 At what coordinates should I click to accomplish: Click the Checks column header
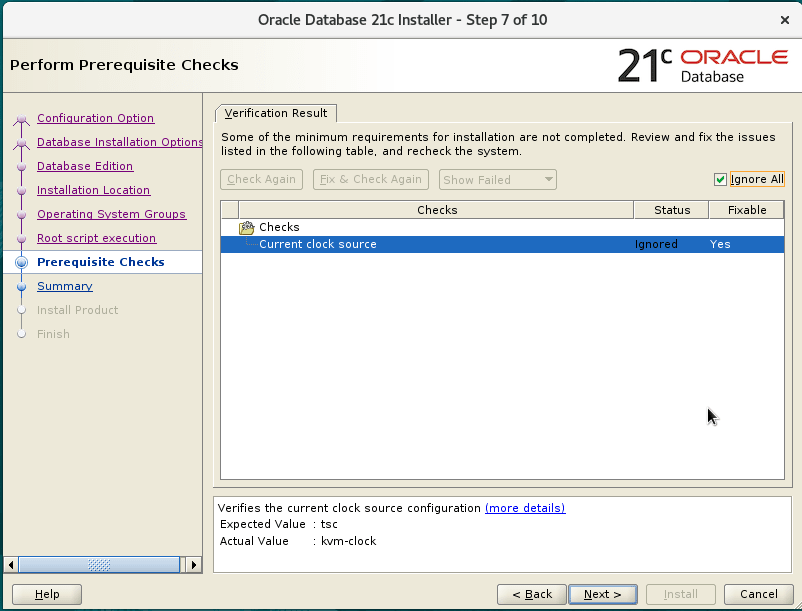pyautogui.click(x=436, y=210)
